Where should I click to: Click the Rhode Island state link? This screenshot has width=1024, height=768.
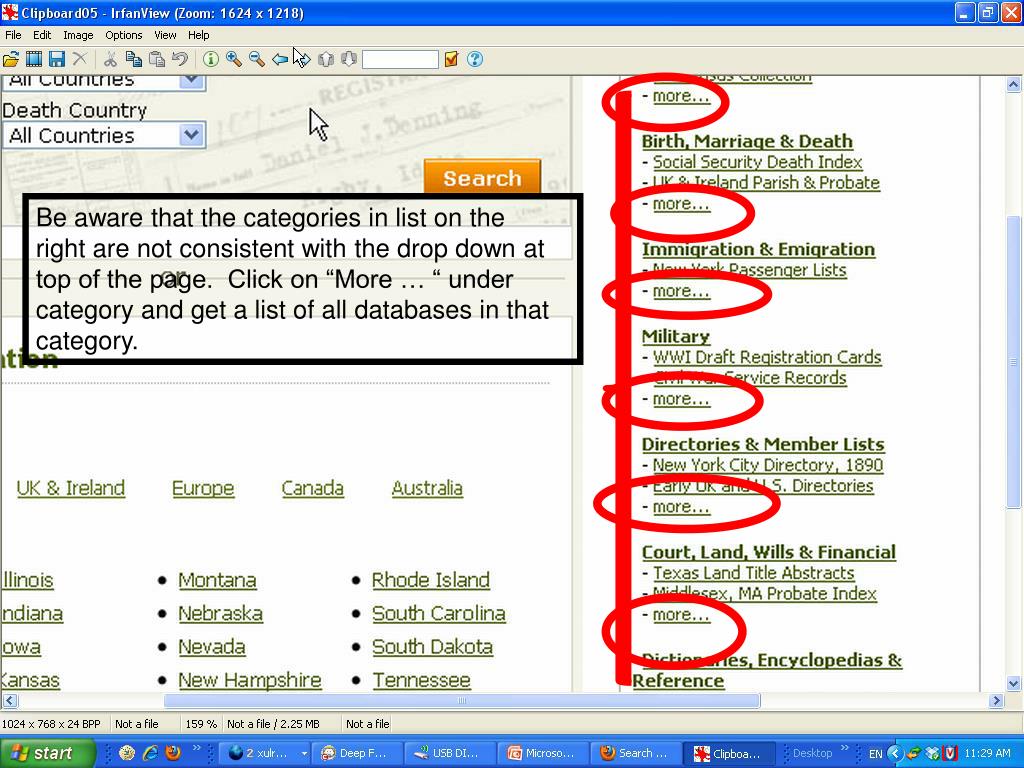pos(431,580)
